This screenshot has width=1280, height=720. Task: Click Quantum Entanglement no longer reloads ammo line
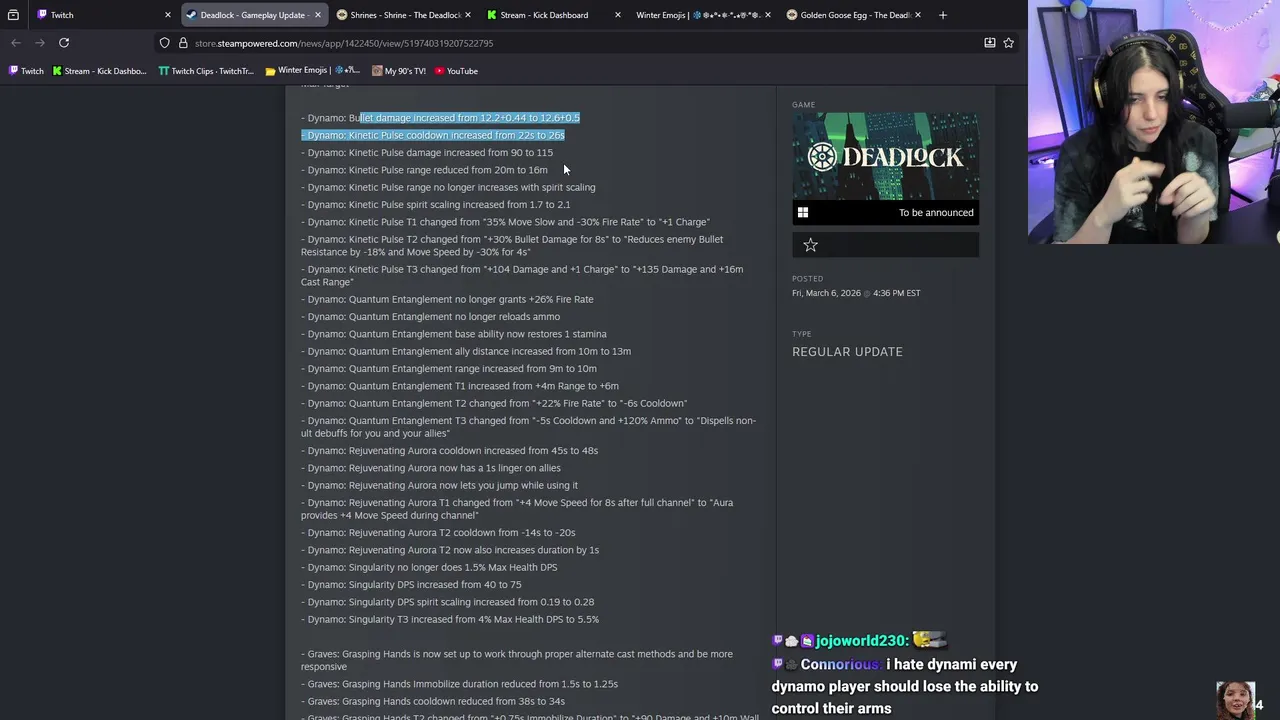pyautogui.click(x=430, y=317)
